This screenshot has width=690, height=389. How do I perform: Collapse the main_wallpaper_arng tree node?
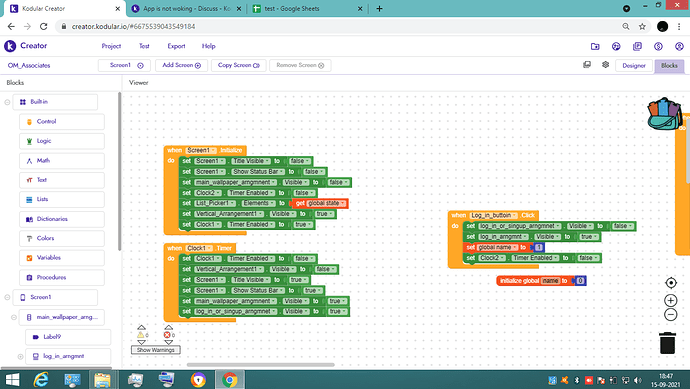pos(14,317)
